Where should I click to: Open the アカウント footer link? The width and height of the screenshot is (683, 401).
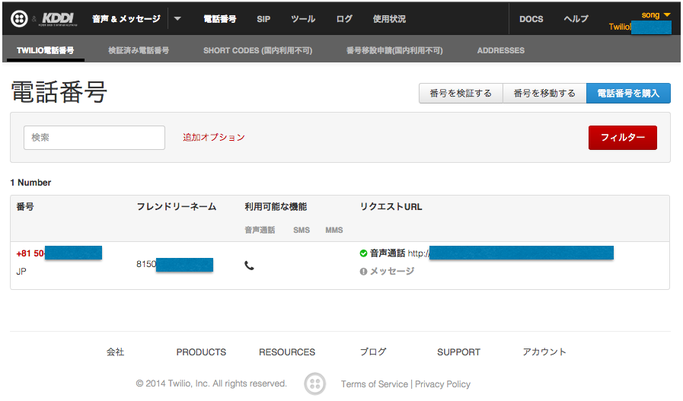click(544, 352)
